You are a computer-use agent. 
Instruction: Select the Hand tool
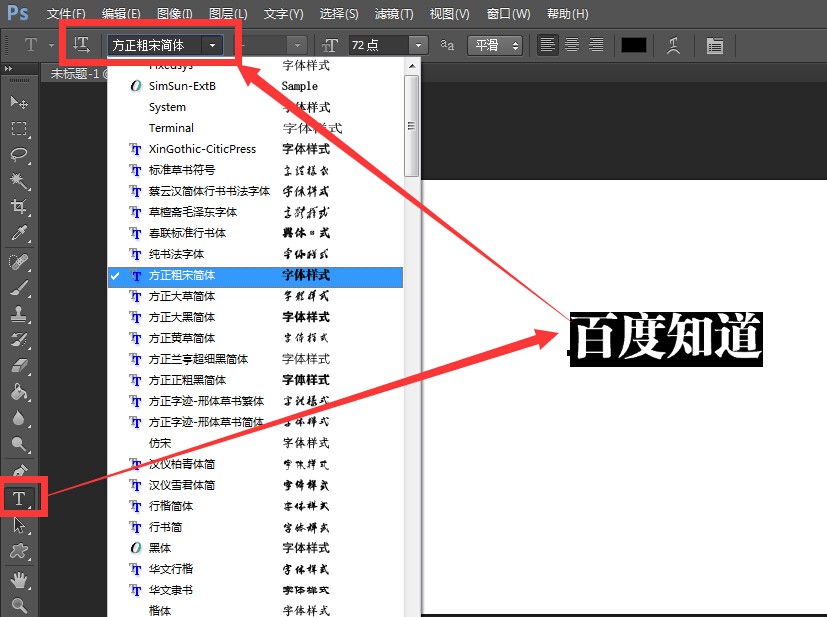point(20,580)
